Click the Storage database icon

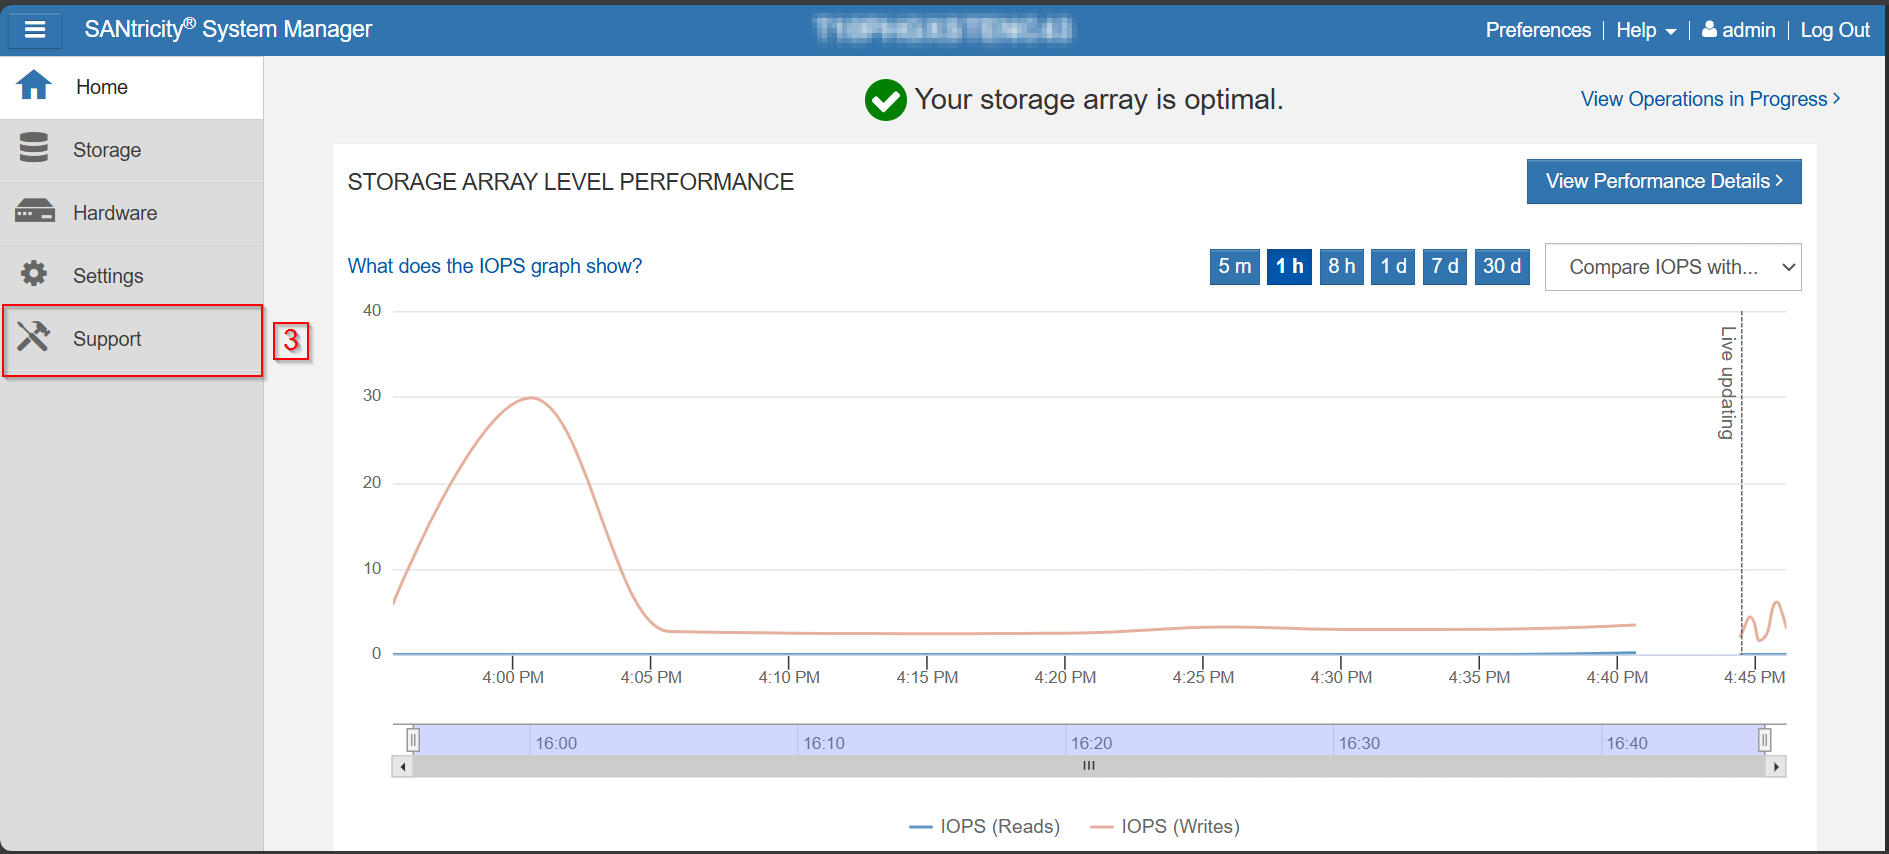pyautogui.click(x=34, y=148)
